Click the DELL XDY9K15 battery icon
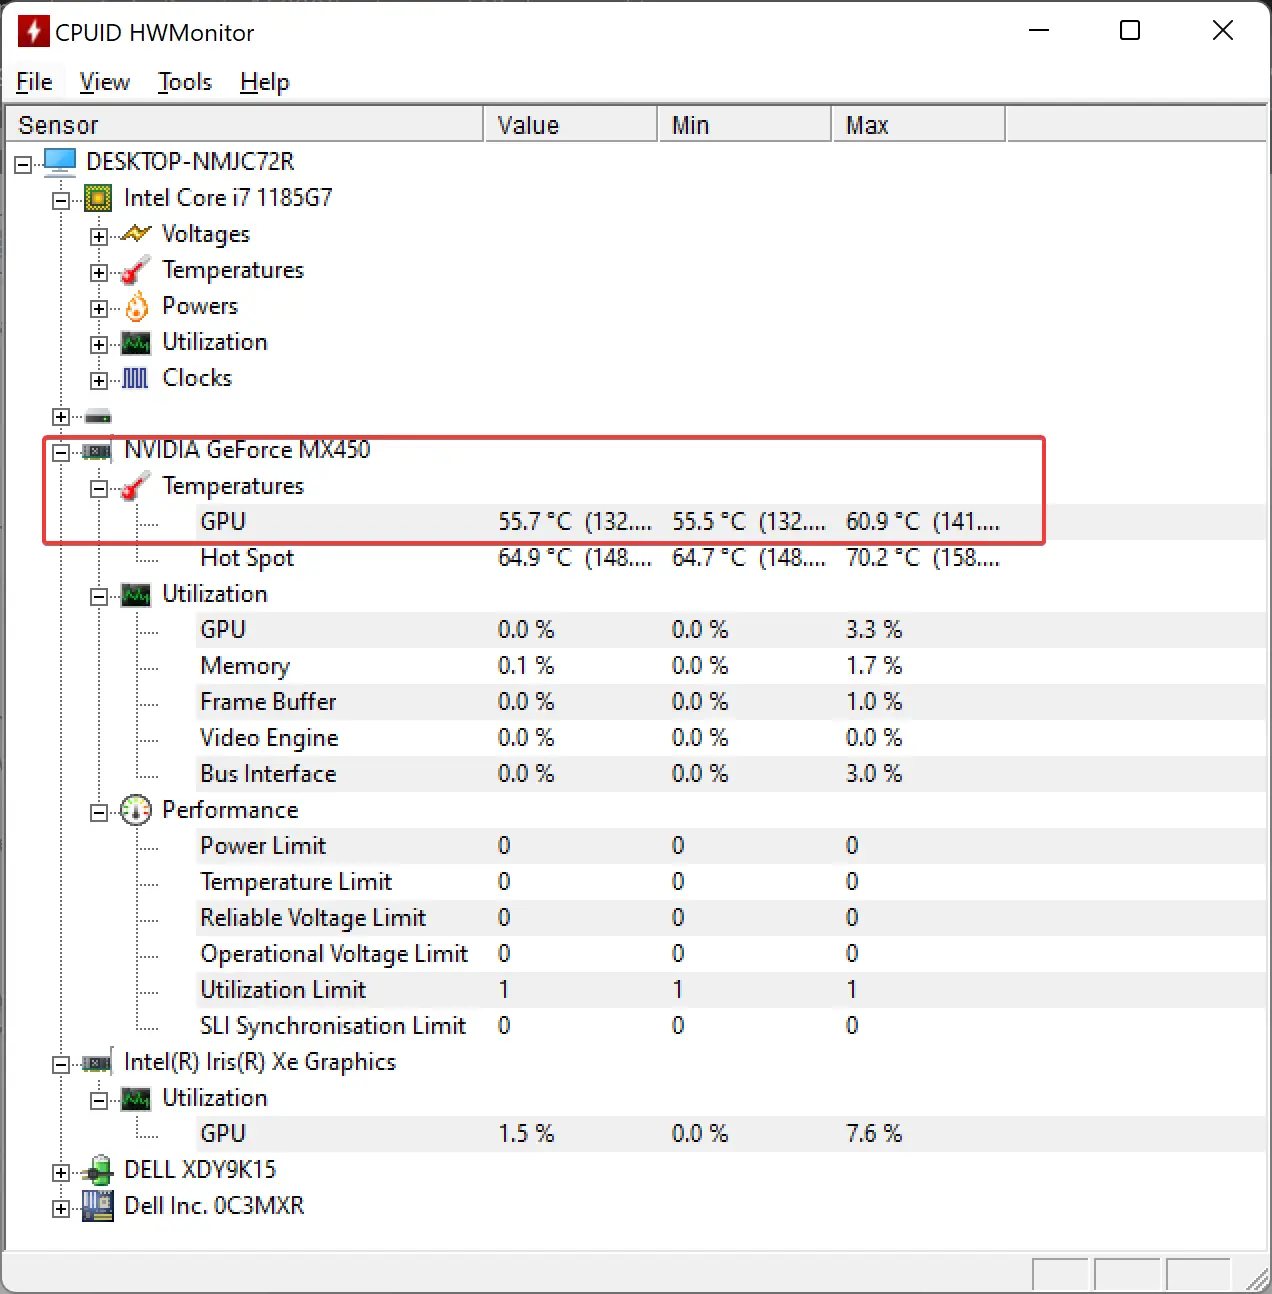Screen dimensions: 1272x1294 coord(98,1170)
